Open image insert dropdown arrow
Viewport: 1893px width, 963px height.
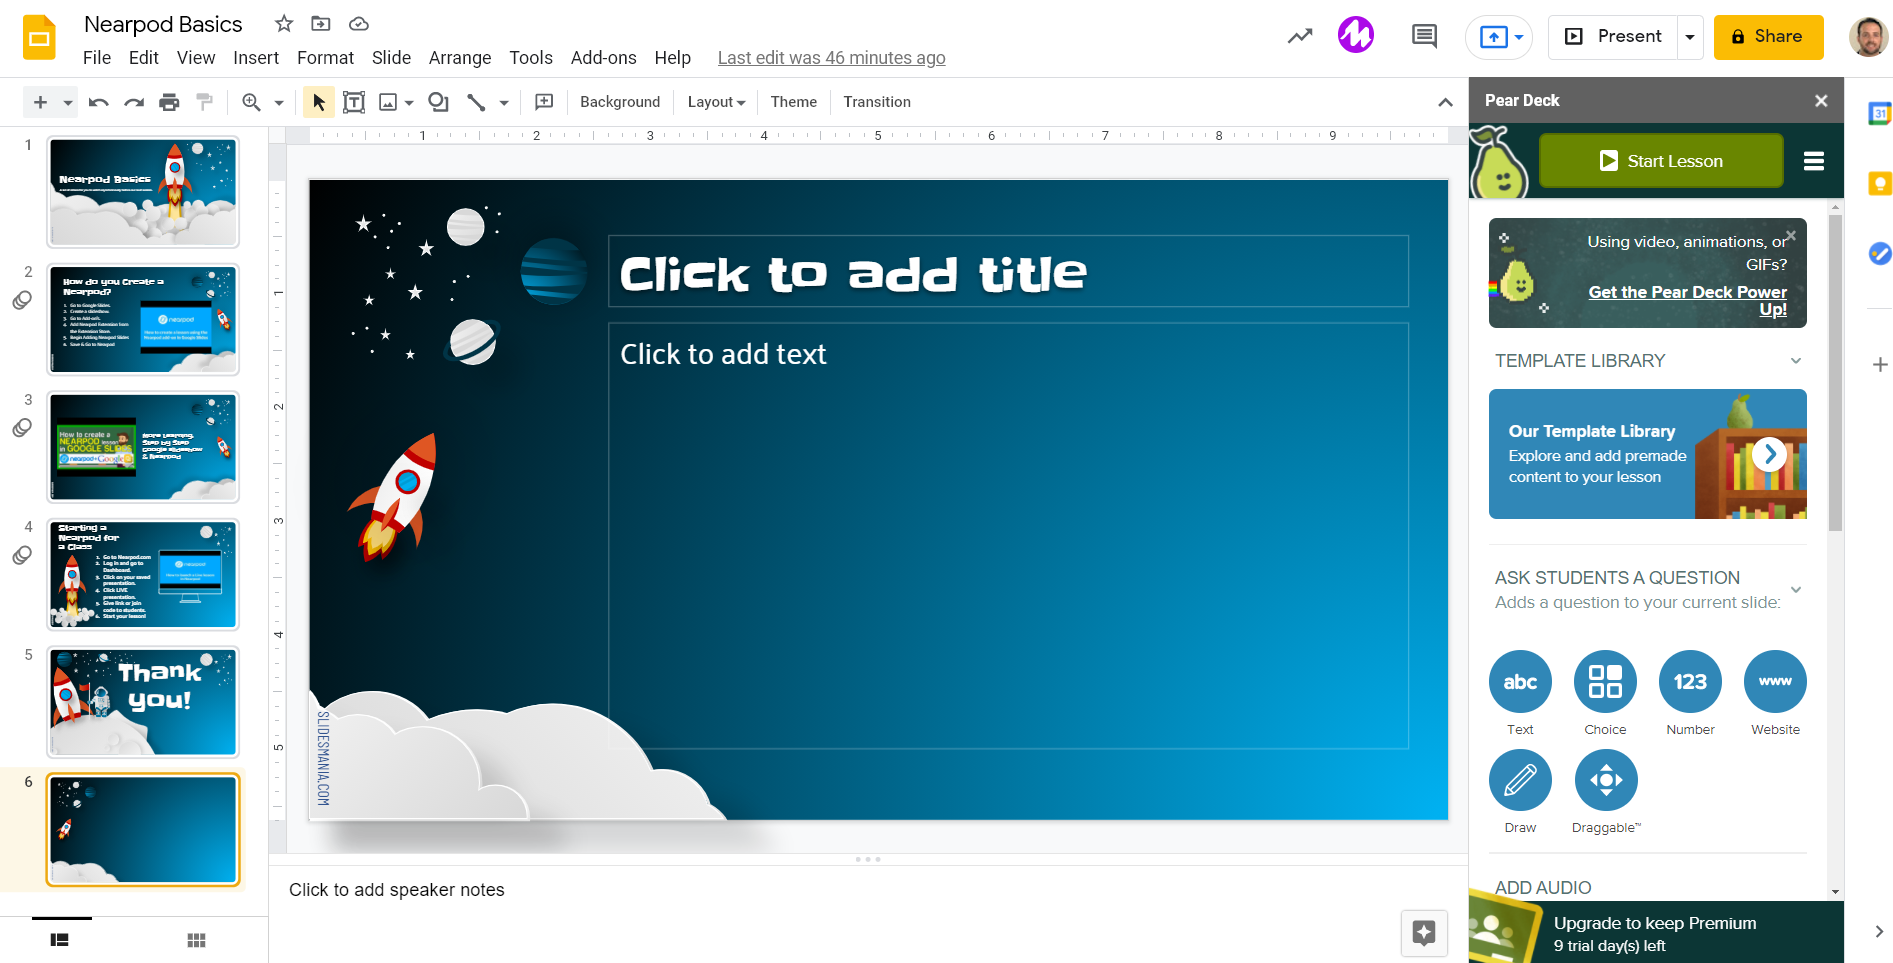coord(409,103)
